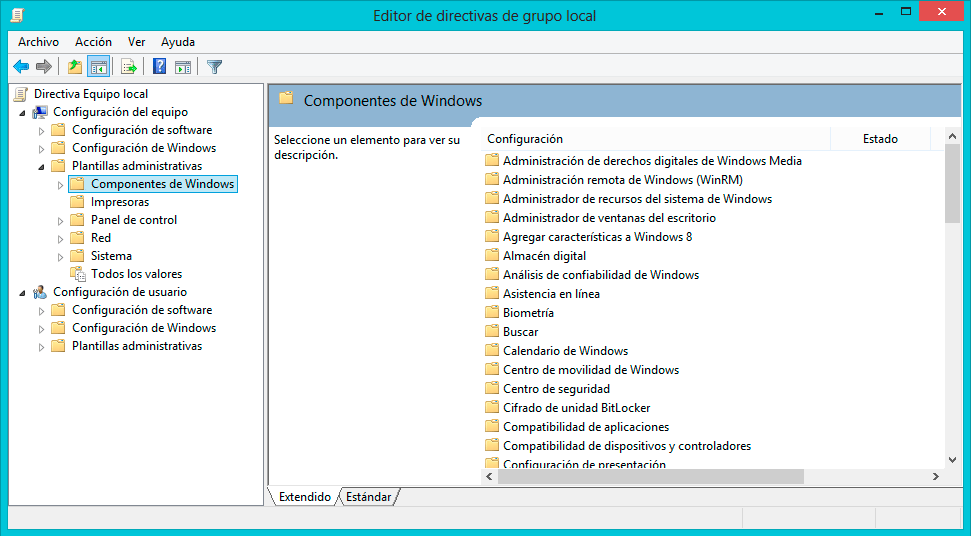Screen dimensions: 971x536
Task: Open the Archivo menu
Action: click(38, 42)
